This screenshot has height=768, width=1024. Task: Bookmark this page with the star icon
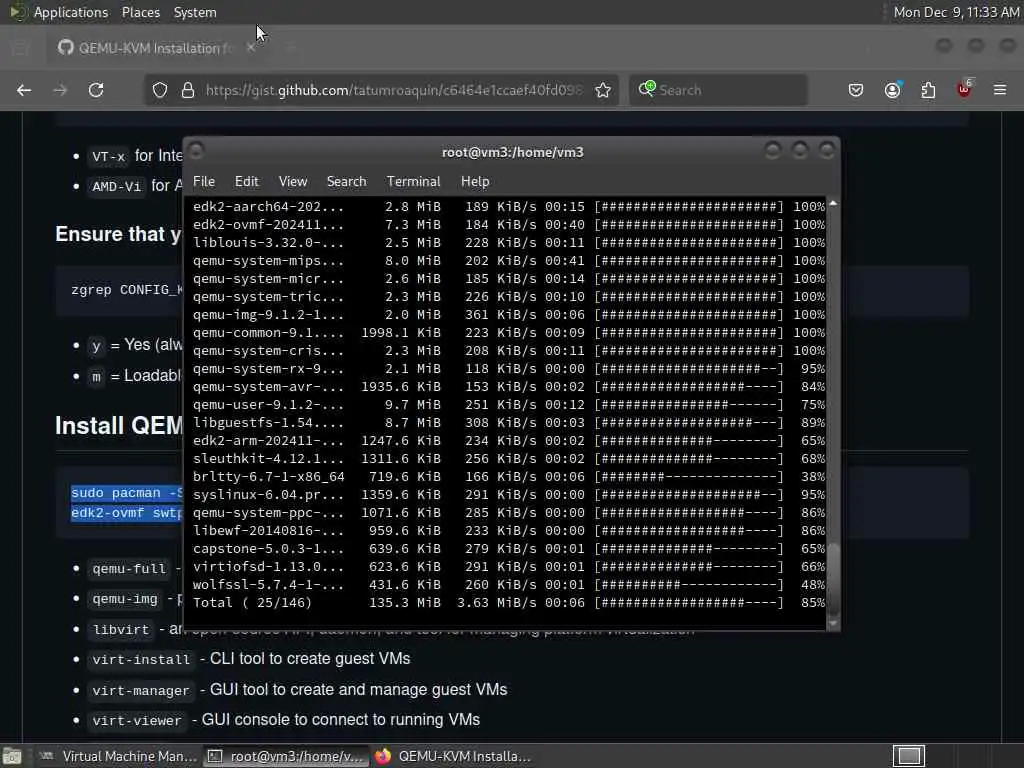[603, 90]
